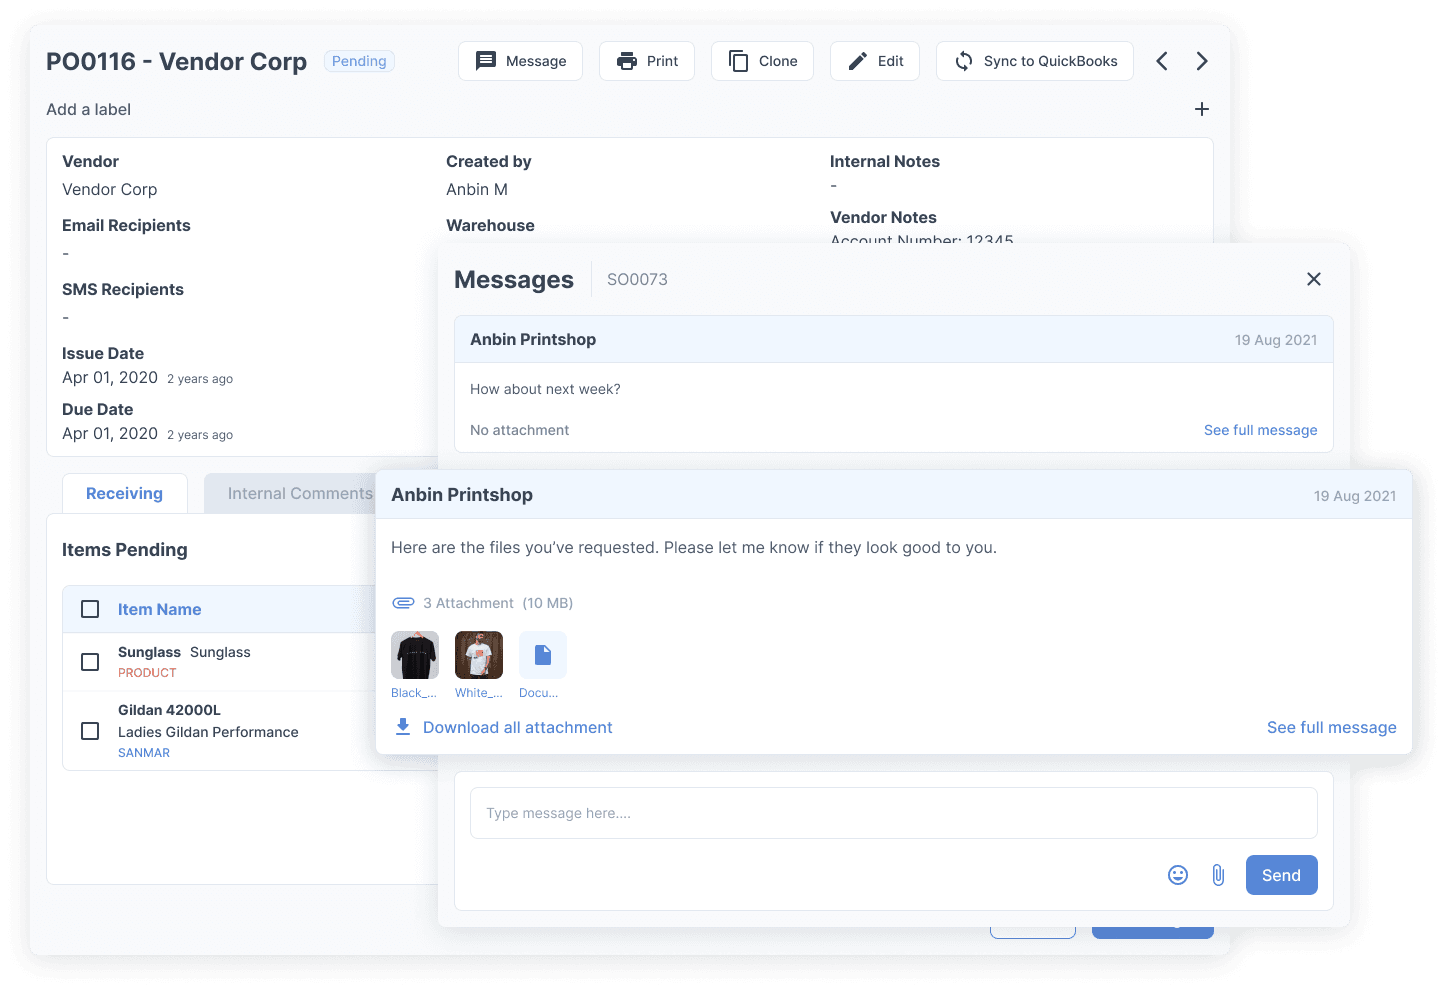Print the purchase order

click(647, 61)
